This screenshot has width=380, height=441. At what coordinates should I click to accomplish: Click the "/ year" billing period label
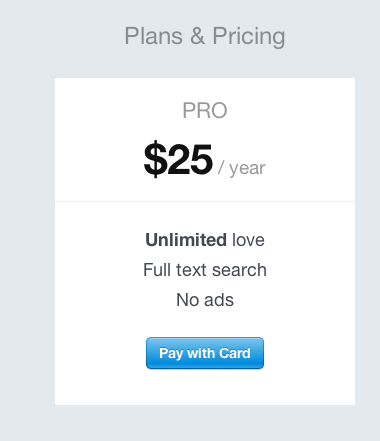[x=242, y=168]
